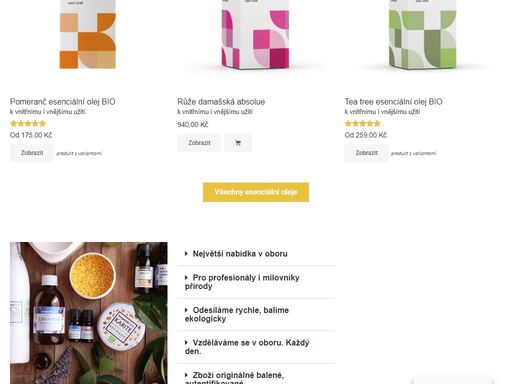Expand 'Vzděláváme se v oboru' section
Viewport: 512px width, 384px height.
(256, 347)
